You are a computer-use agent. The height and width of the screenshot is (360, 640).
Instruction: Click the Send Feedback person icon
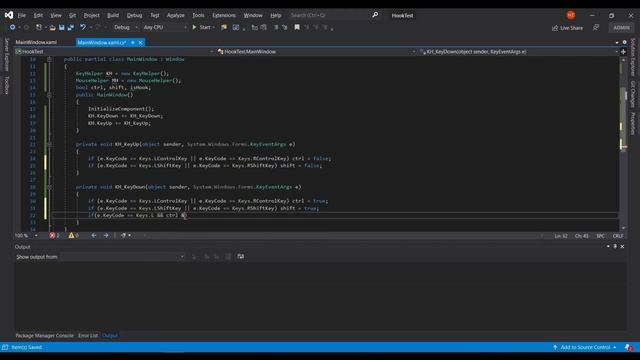coord(596,27)
